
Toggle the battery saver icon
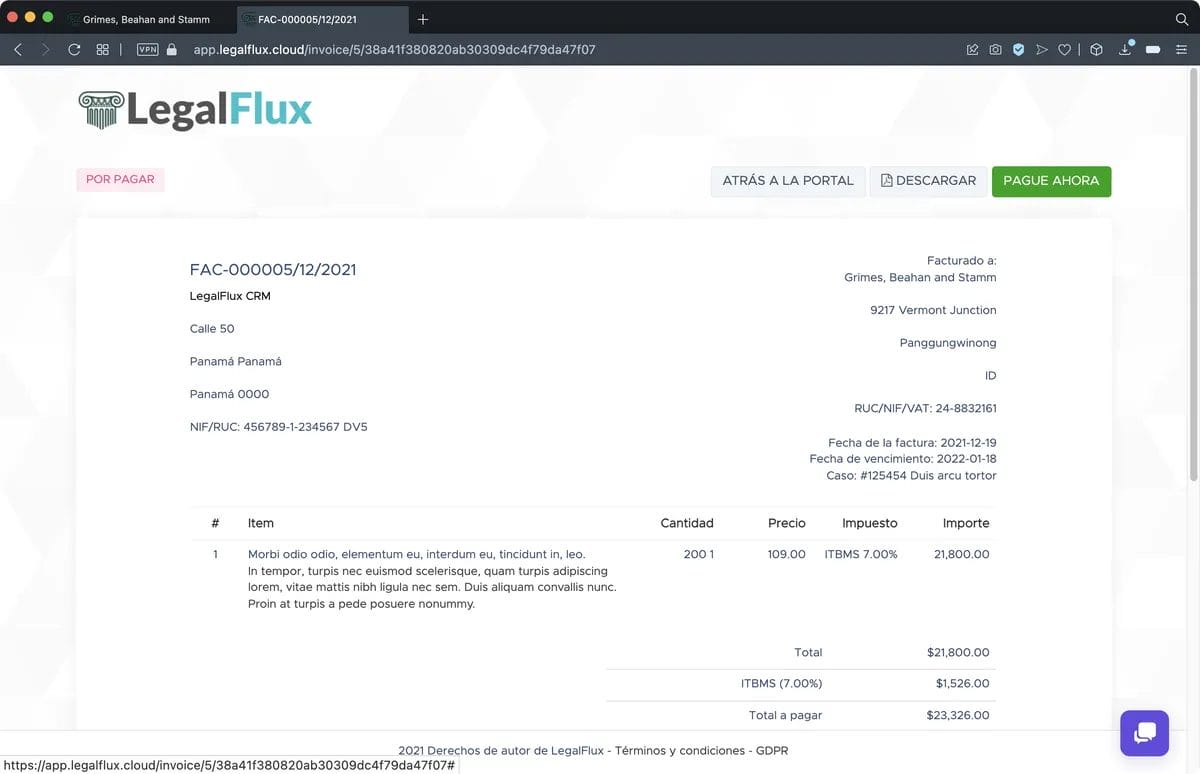(x=1153, y=49)
